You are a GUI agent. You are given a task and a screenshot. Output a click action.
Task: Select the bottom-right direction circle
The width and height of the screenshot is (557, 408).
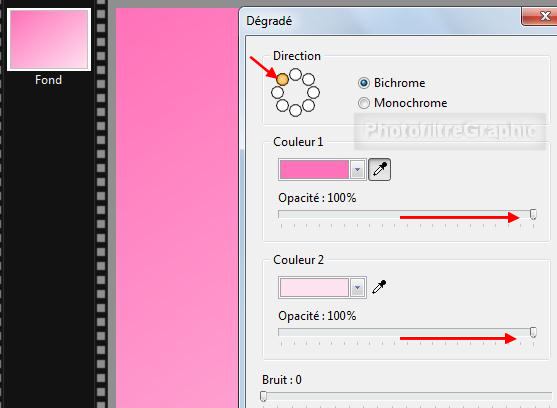[308, 105]
